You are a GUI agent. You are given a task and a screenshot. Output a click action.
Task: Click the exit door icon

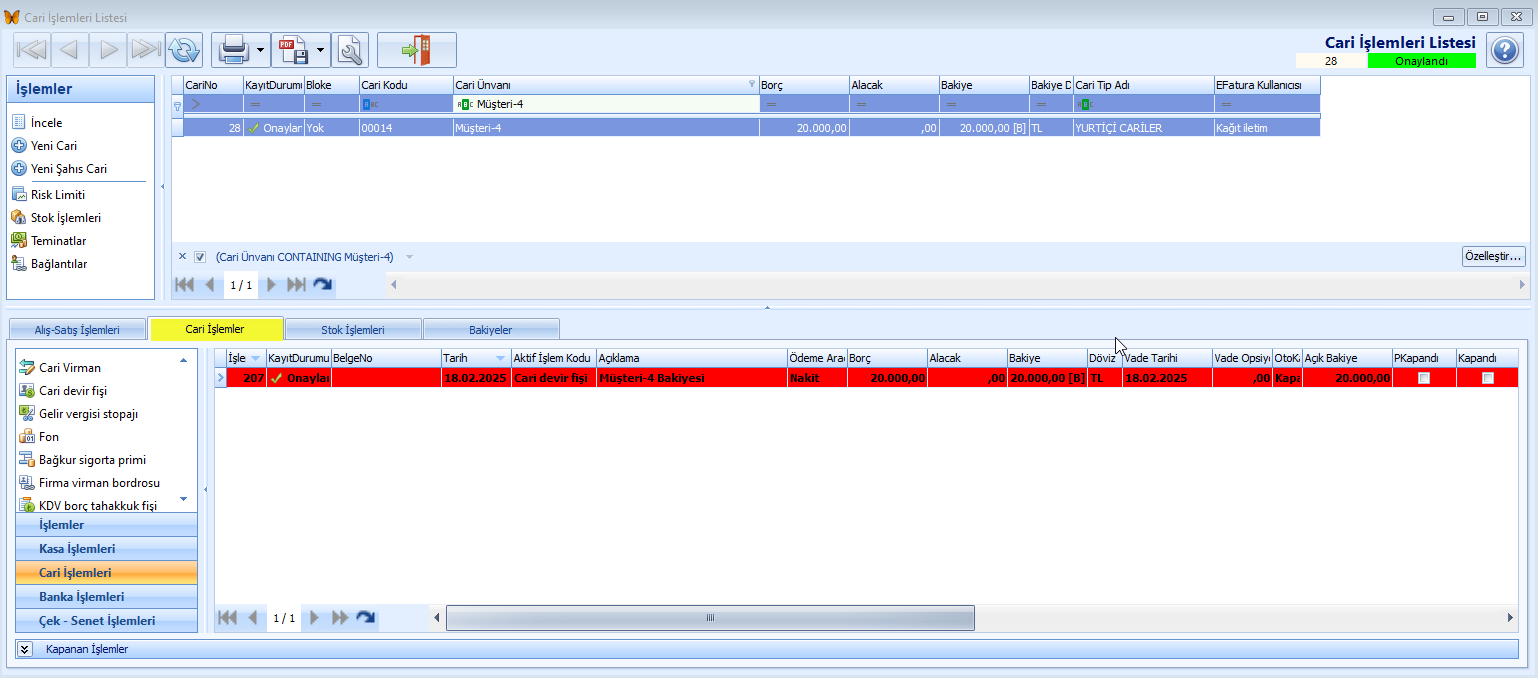(x=416, y=49)
